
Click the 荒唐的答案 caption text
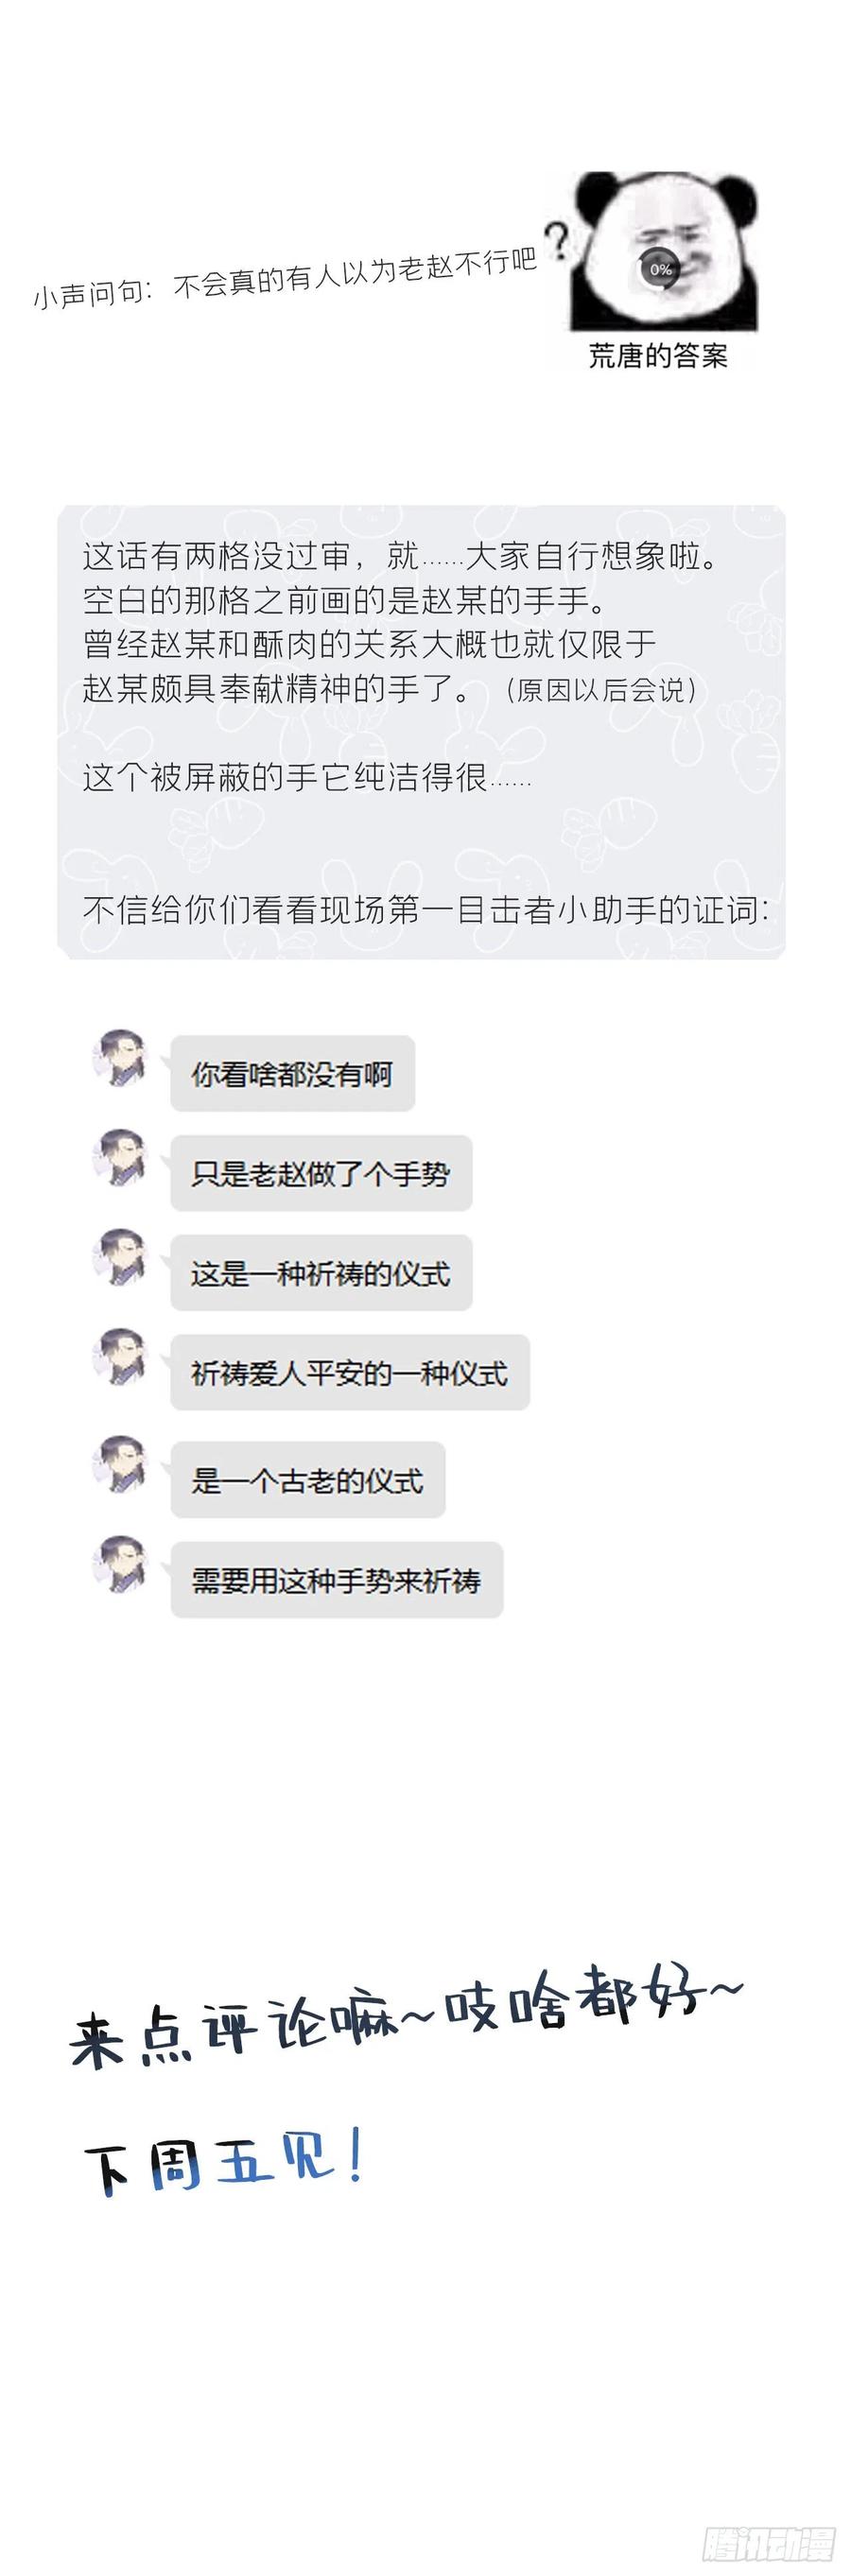658,355
